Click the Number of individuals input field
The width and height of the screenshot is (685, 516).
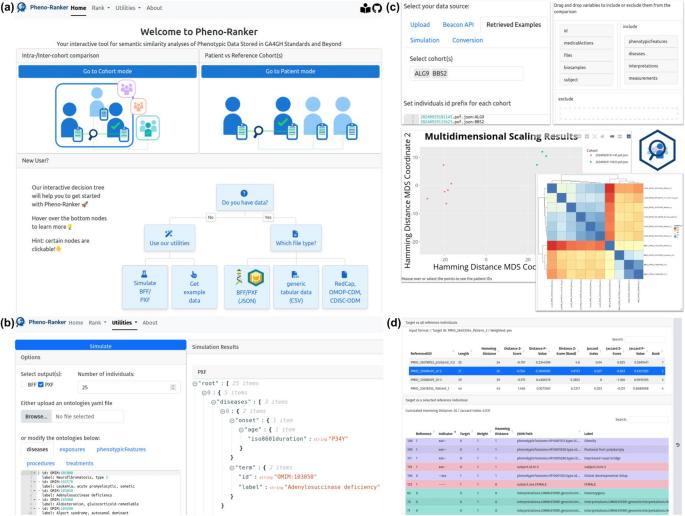click(x=129, y=387)
